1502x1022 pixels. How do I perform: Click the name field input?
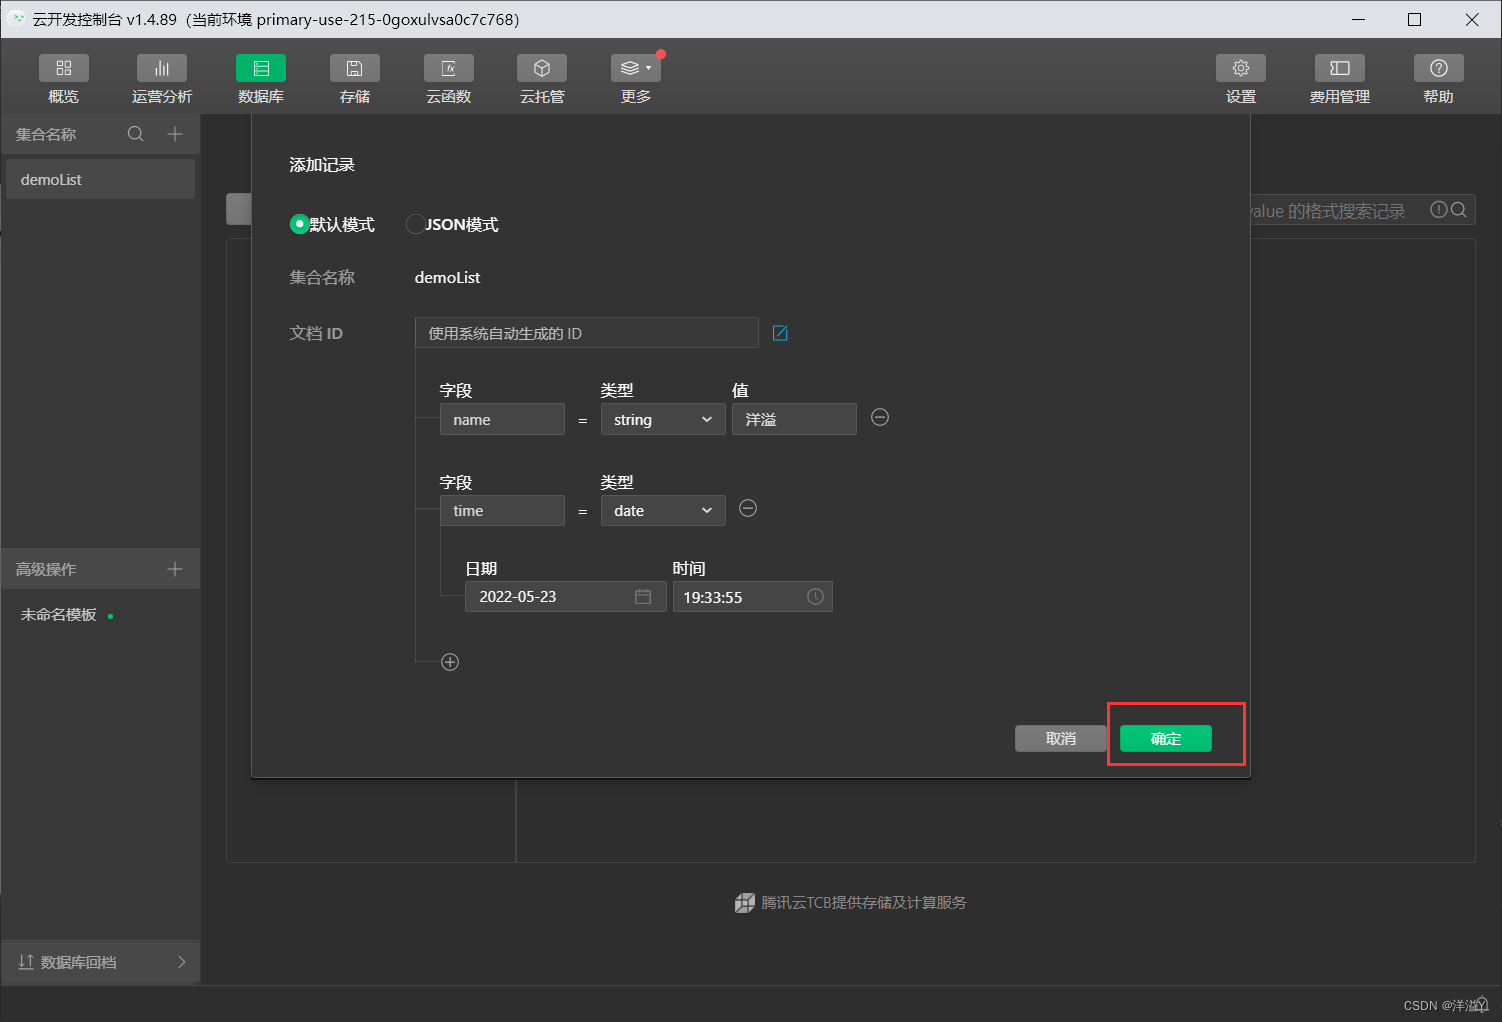502,419
